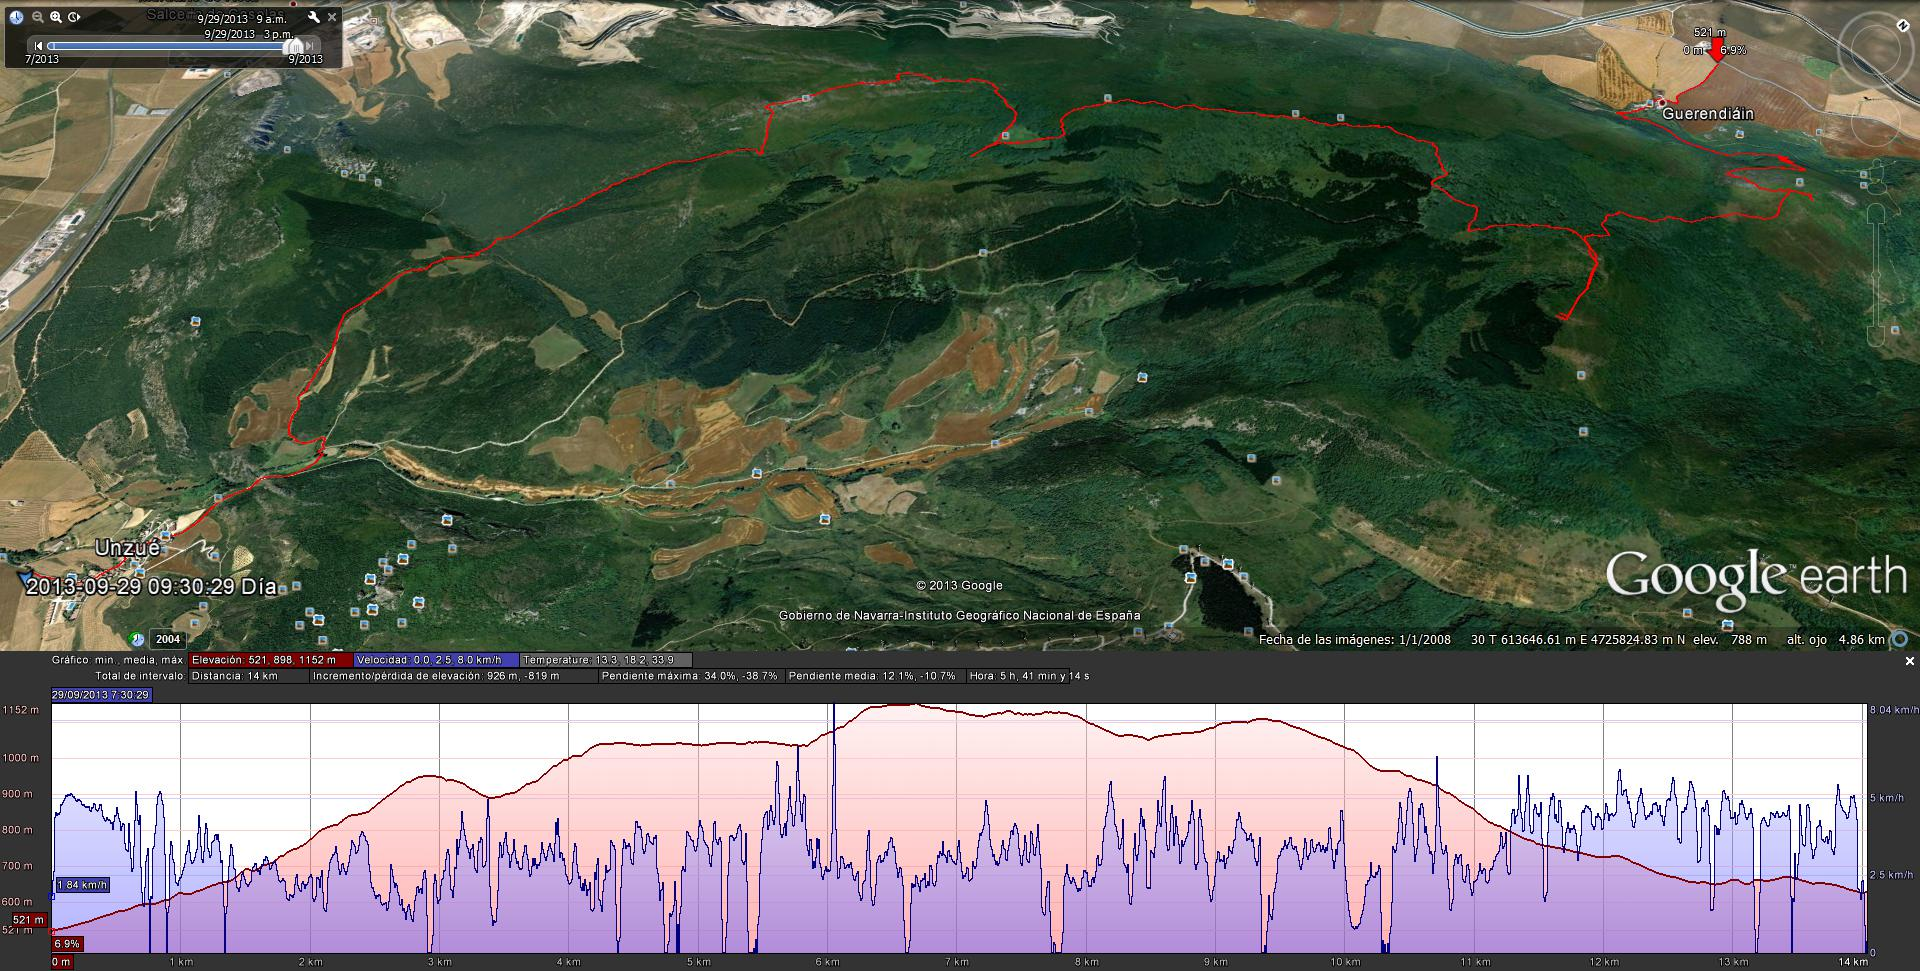The image size is (1920, 971).
Task: Step time slider back to start
Action: coord(38,45)
